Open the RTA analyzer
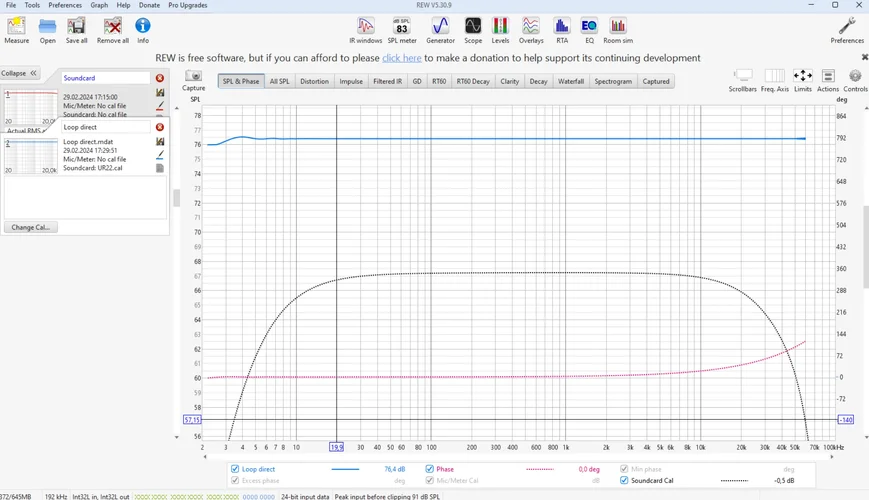 562,30
